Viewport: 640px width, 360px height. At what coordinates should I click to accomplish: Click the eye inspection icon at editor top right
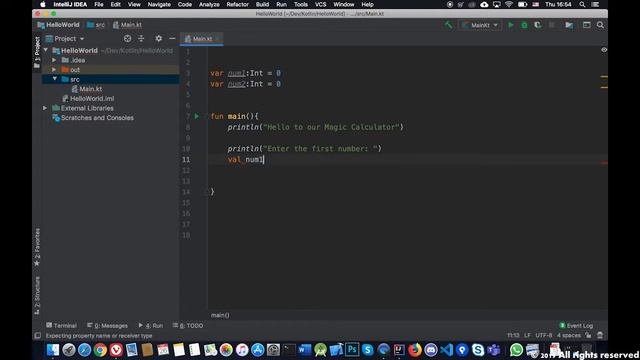pos(604,50)
